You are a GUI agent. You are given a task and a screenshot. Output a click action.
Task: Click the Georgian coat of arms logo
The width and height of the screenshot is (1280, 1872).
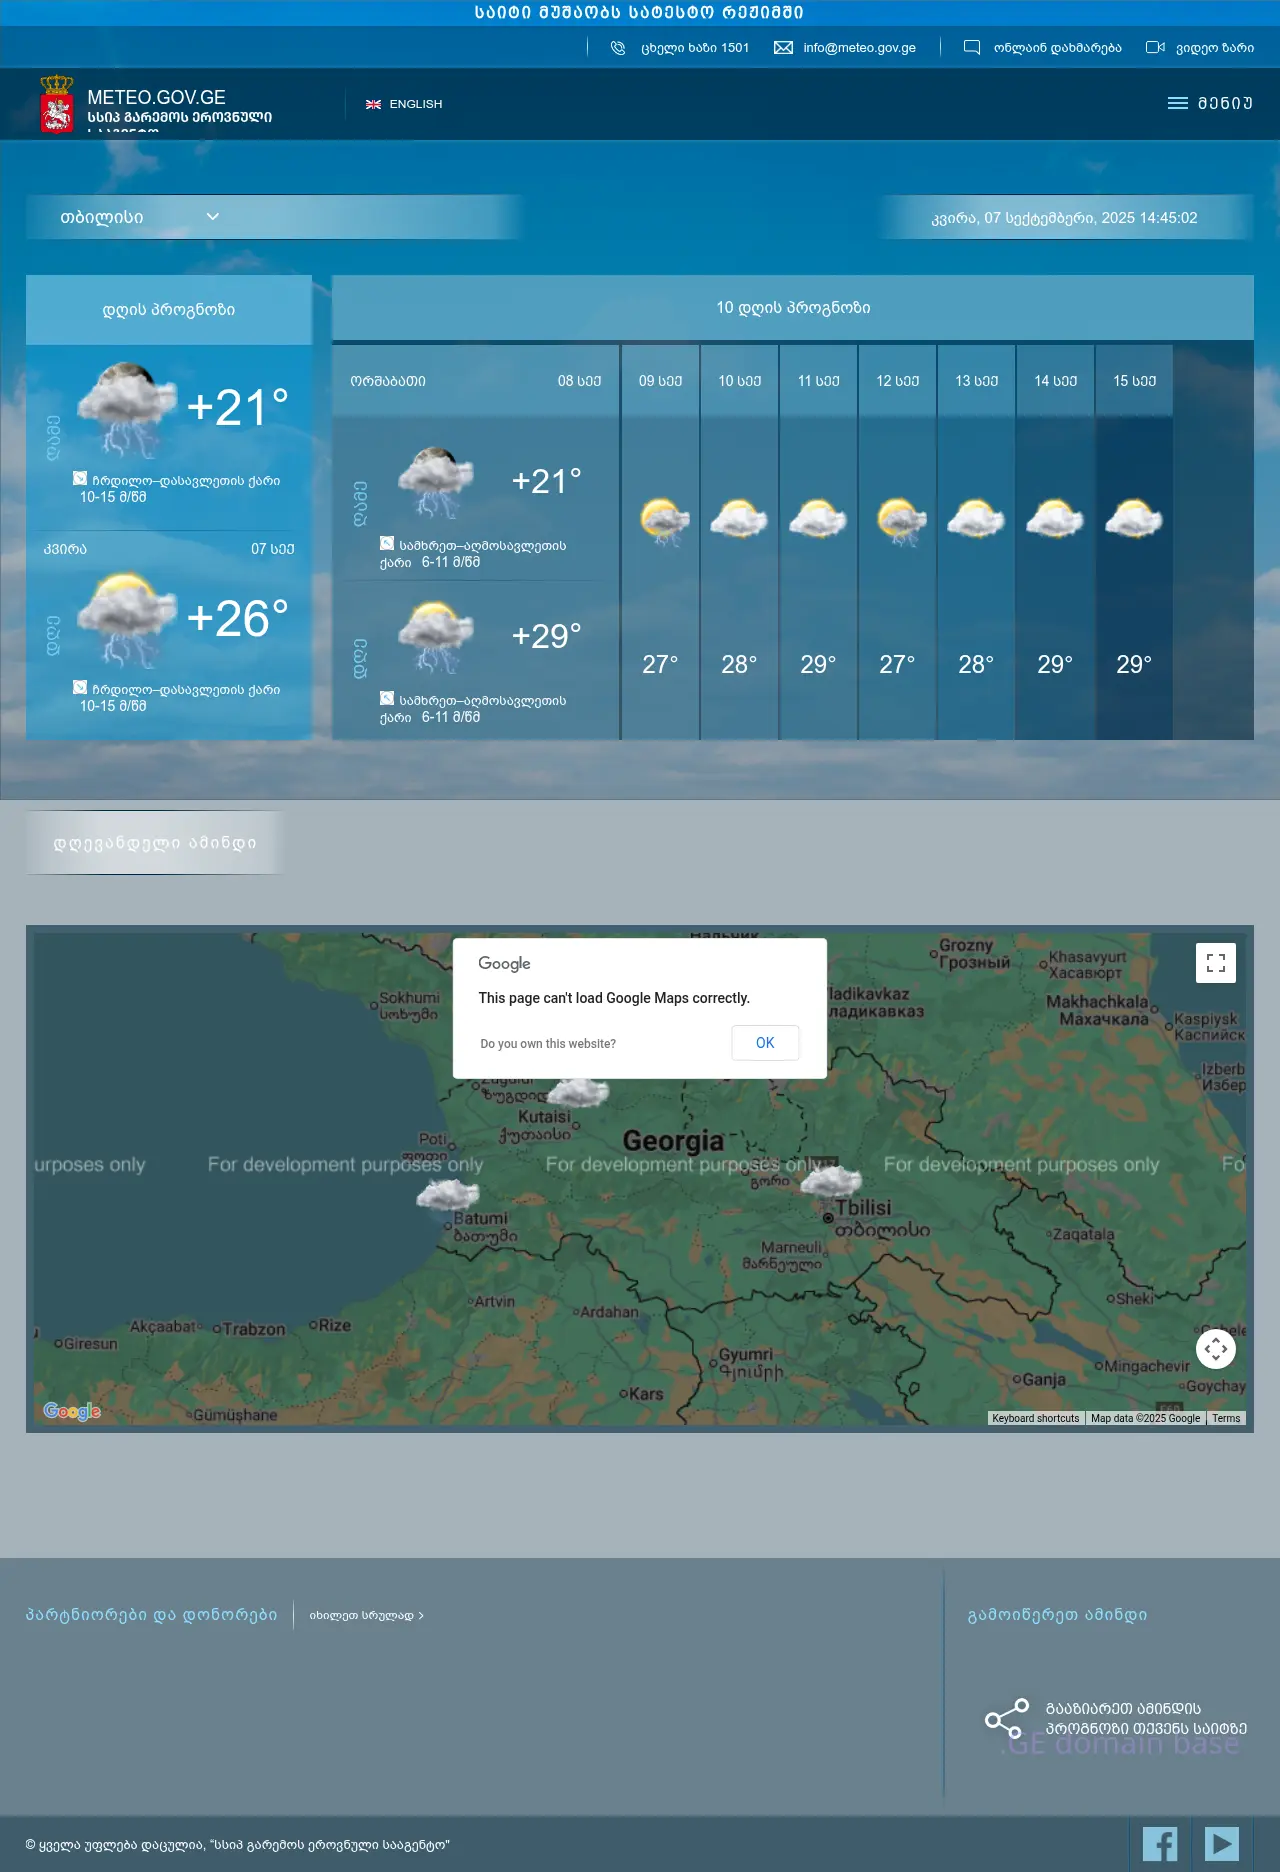[x=56, y=104]
